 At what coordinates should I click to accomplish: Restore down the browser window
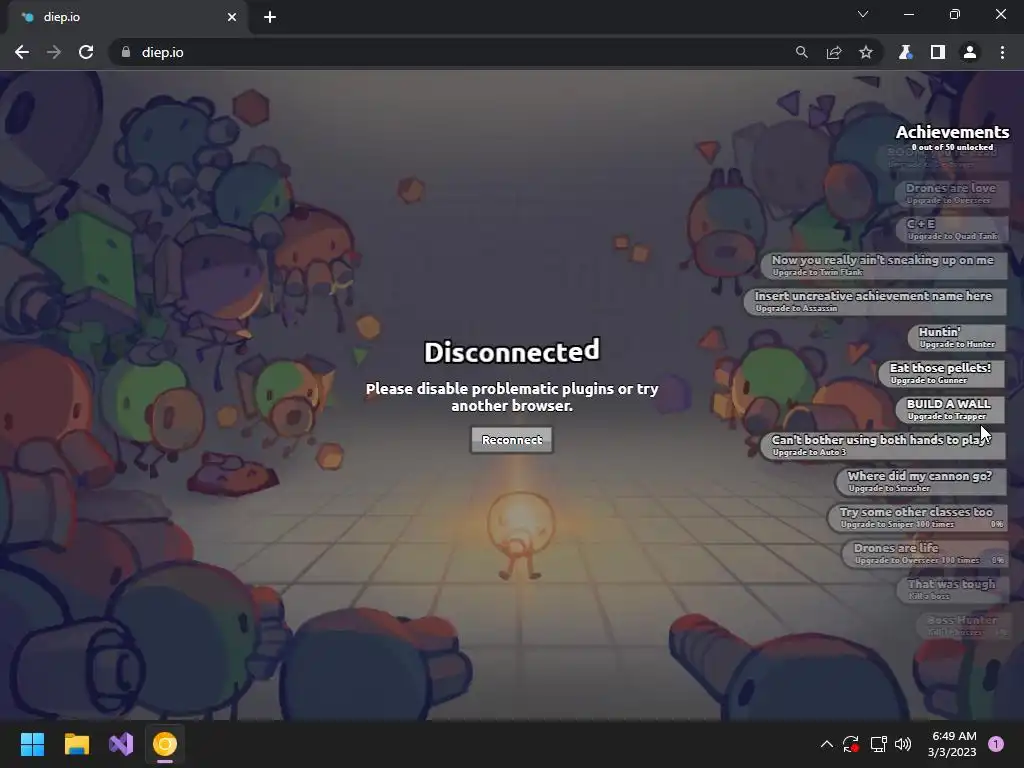coord(955,14)
